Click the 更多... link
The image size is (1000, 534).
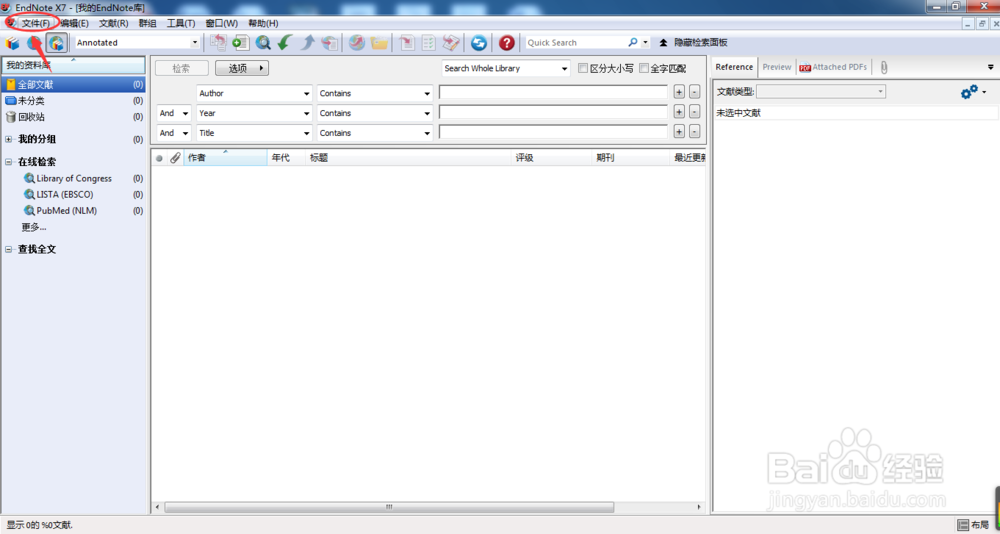point(34,226)
